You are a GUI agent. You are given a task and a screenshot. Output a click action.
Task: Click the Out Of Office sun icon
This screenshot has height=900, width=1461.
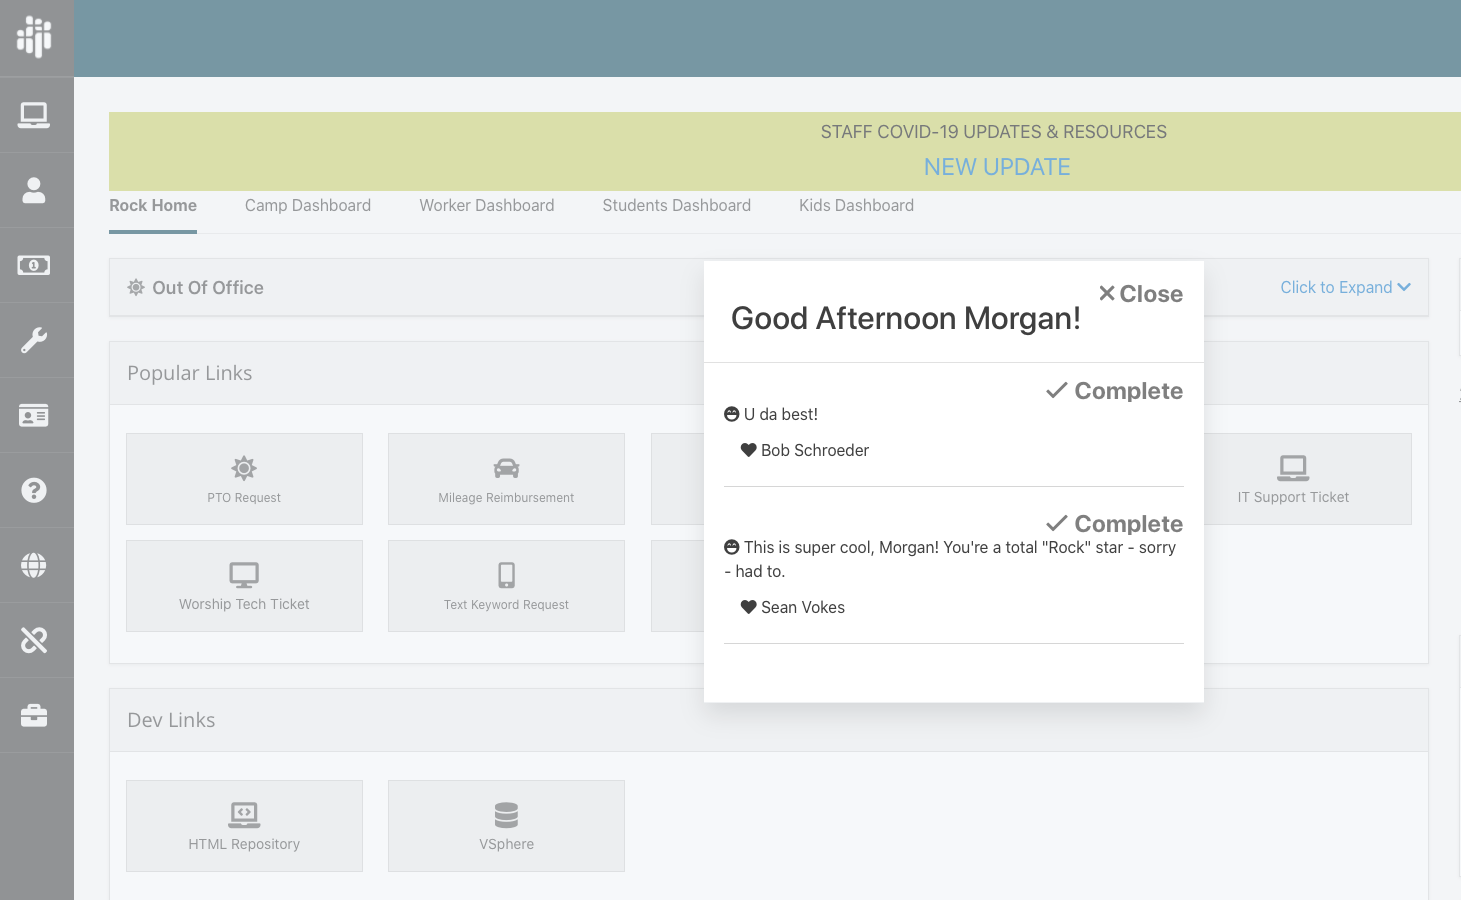click(136, 287)
